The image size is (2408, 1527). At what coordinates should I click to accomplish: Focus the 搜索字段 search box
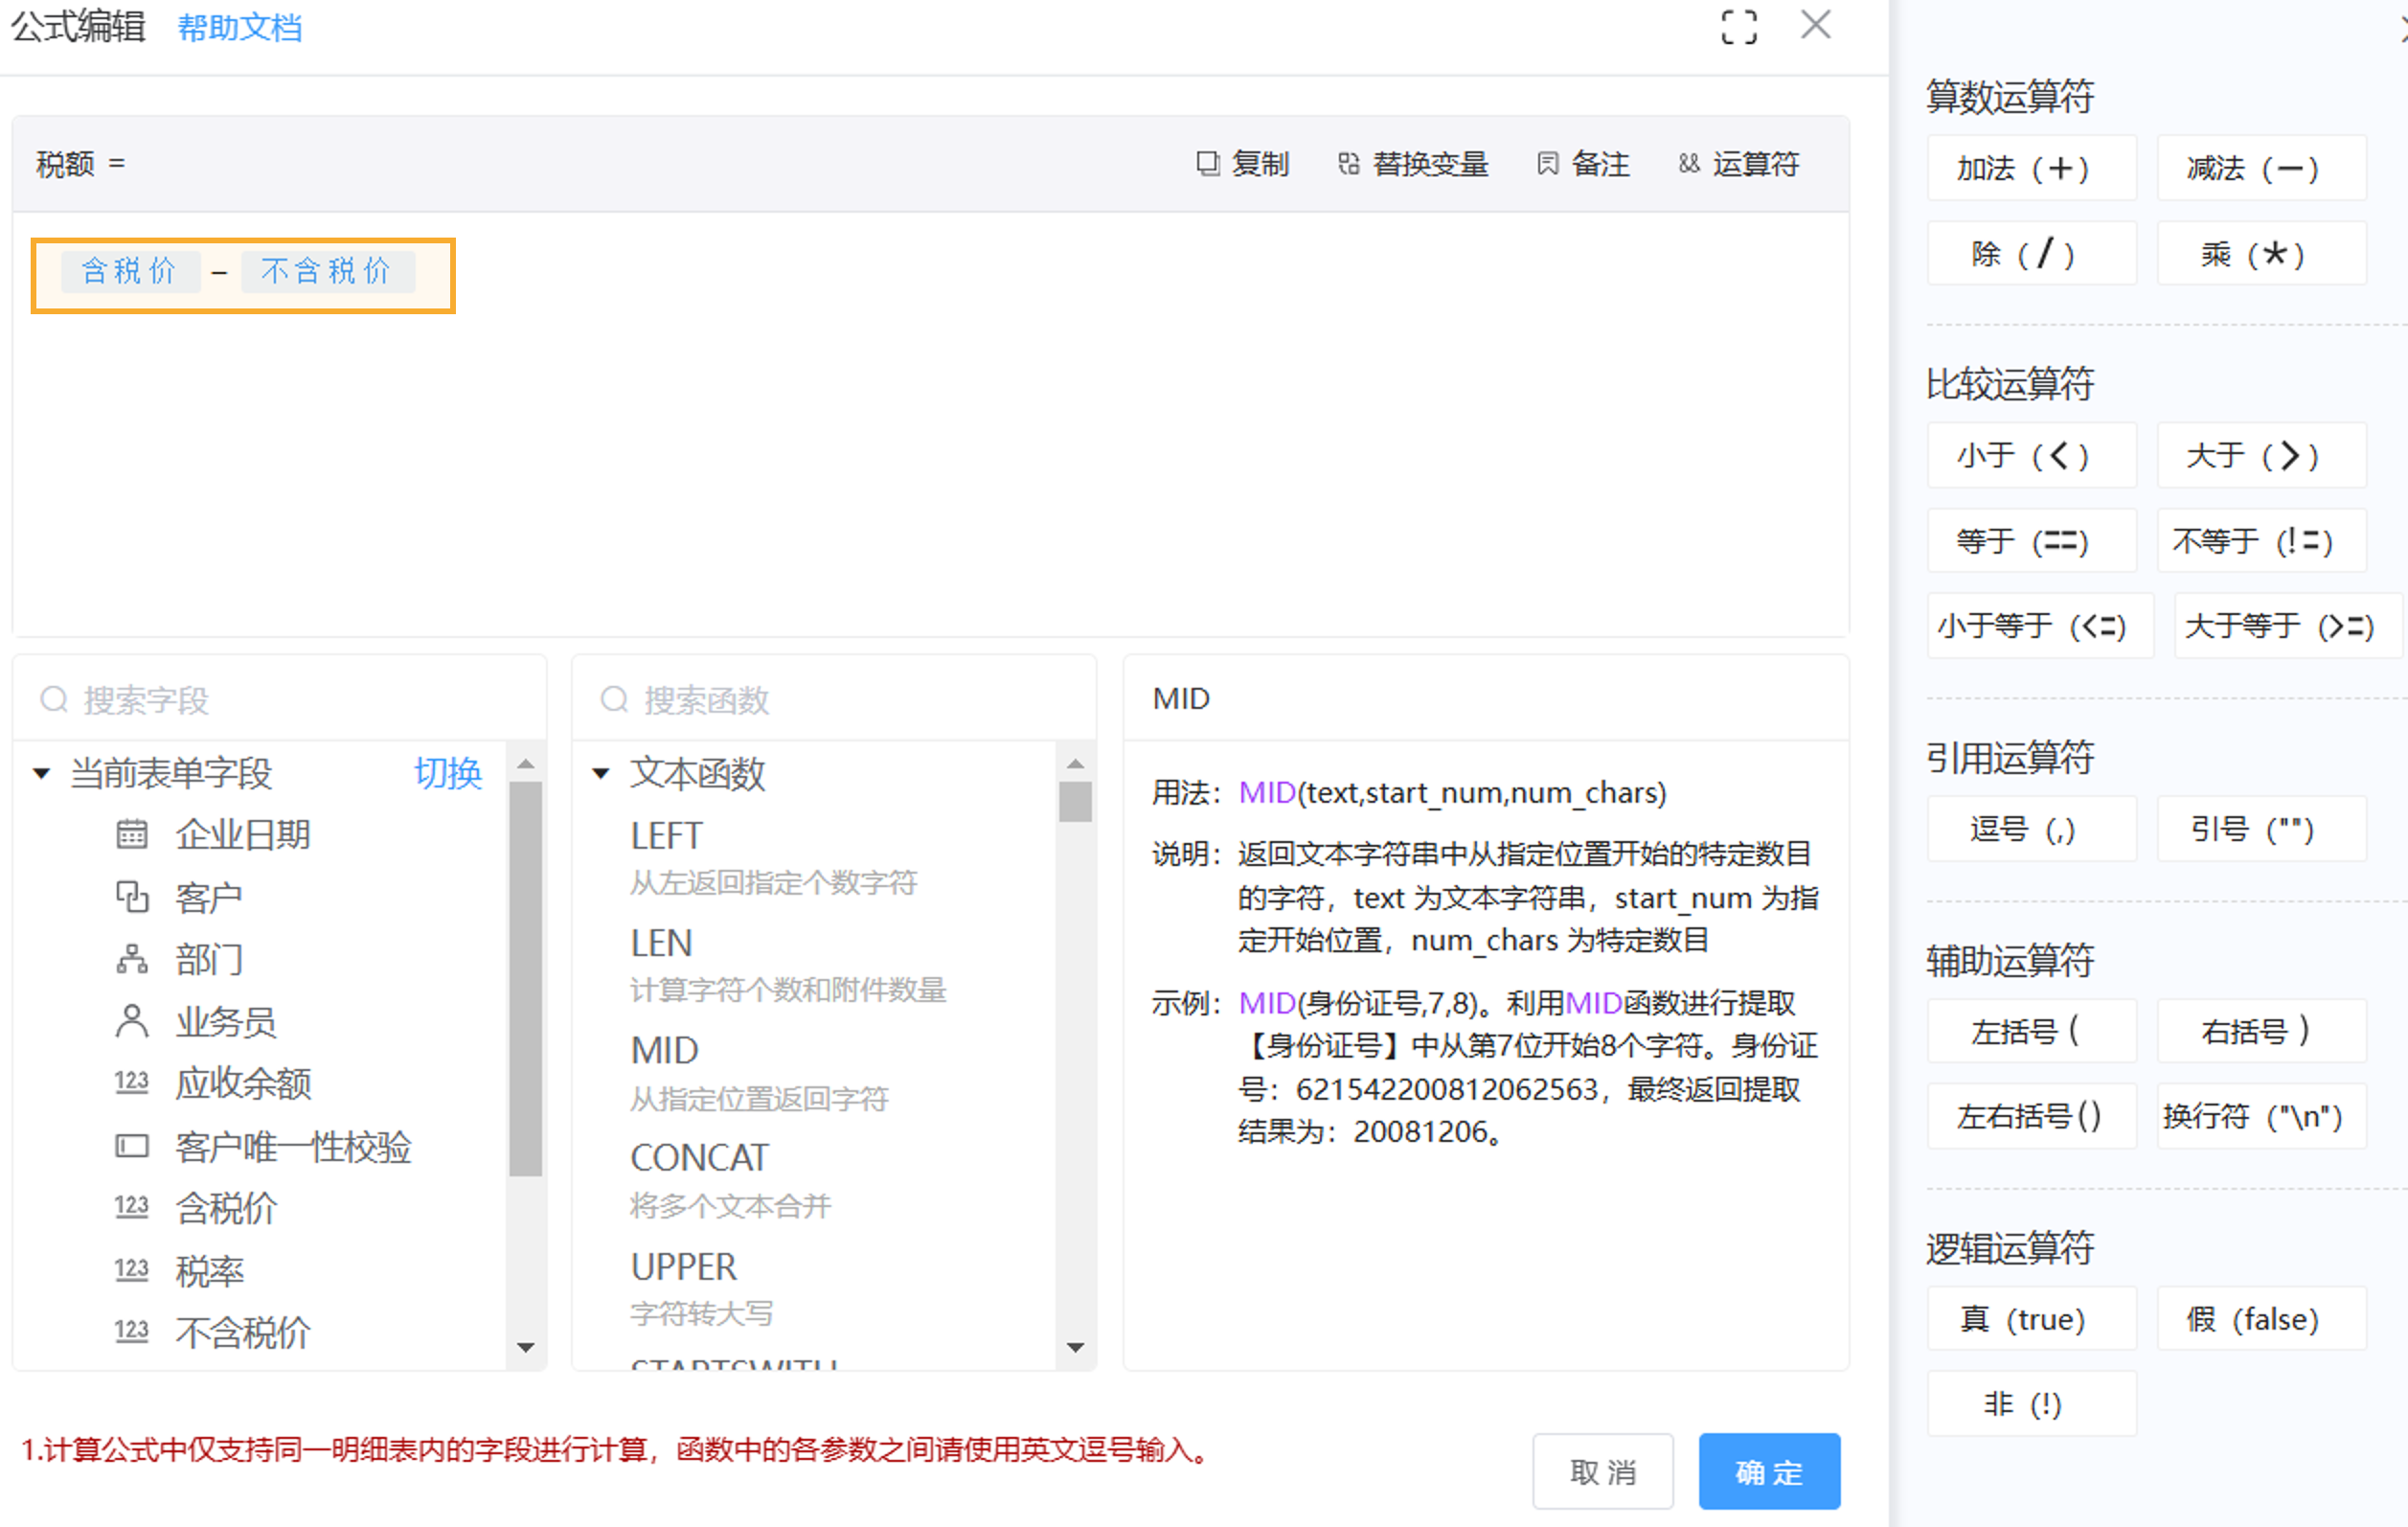(x=280, y=700)
